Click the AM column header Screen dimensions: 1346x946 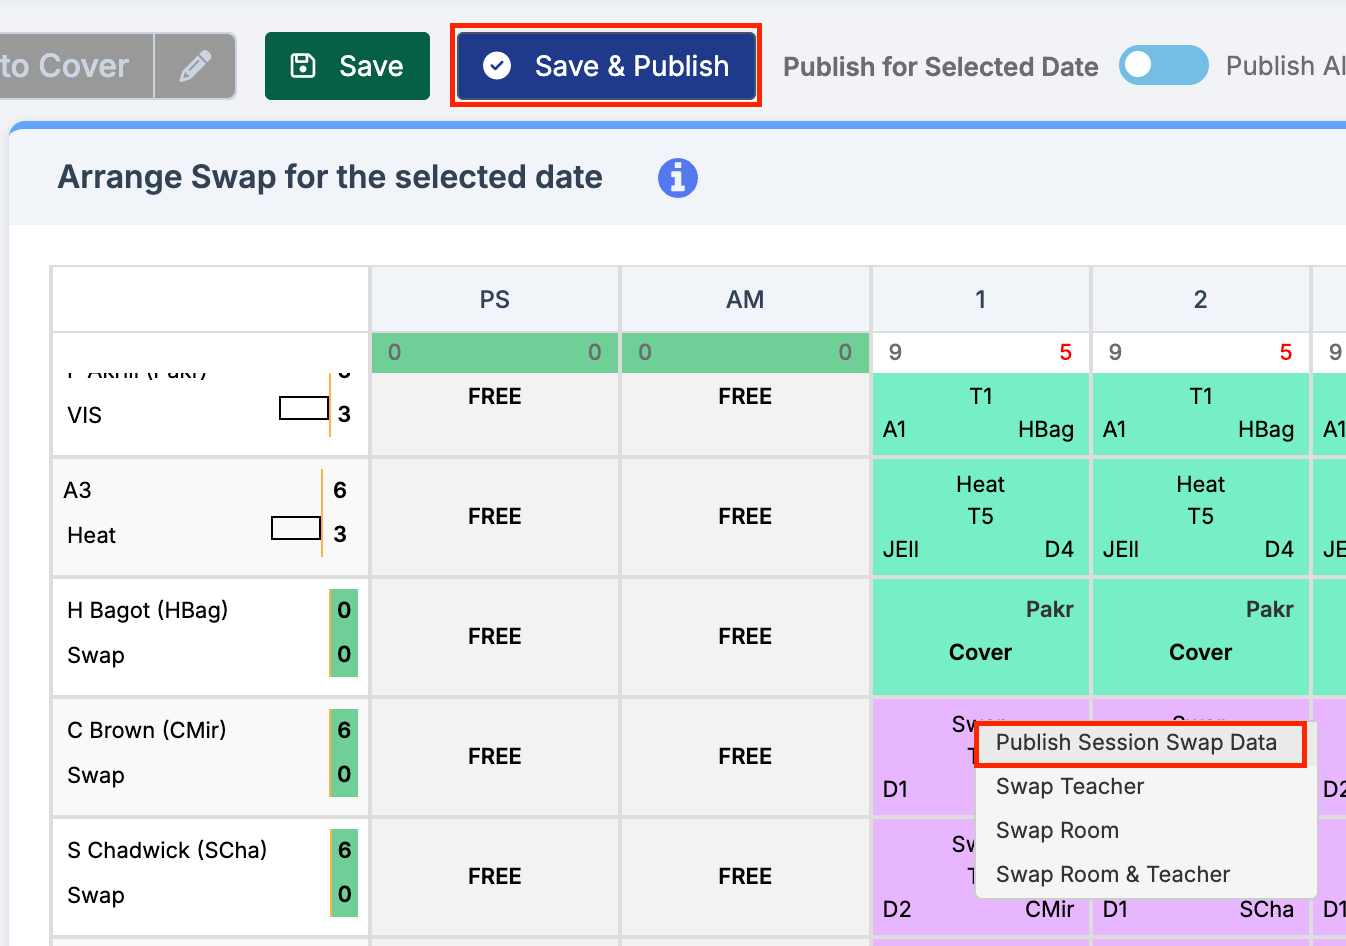tap(745, 300)
